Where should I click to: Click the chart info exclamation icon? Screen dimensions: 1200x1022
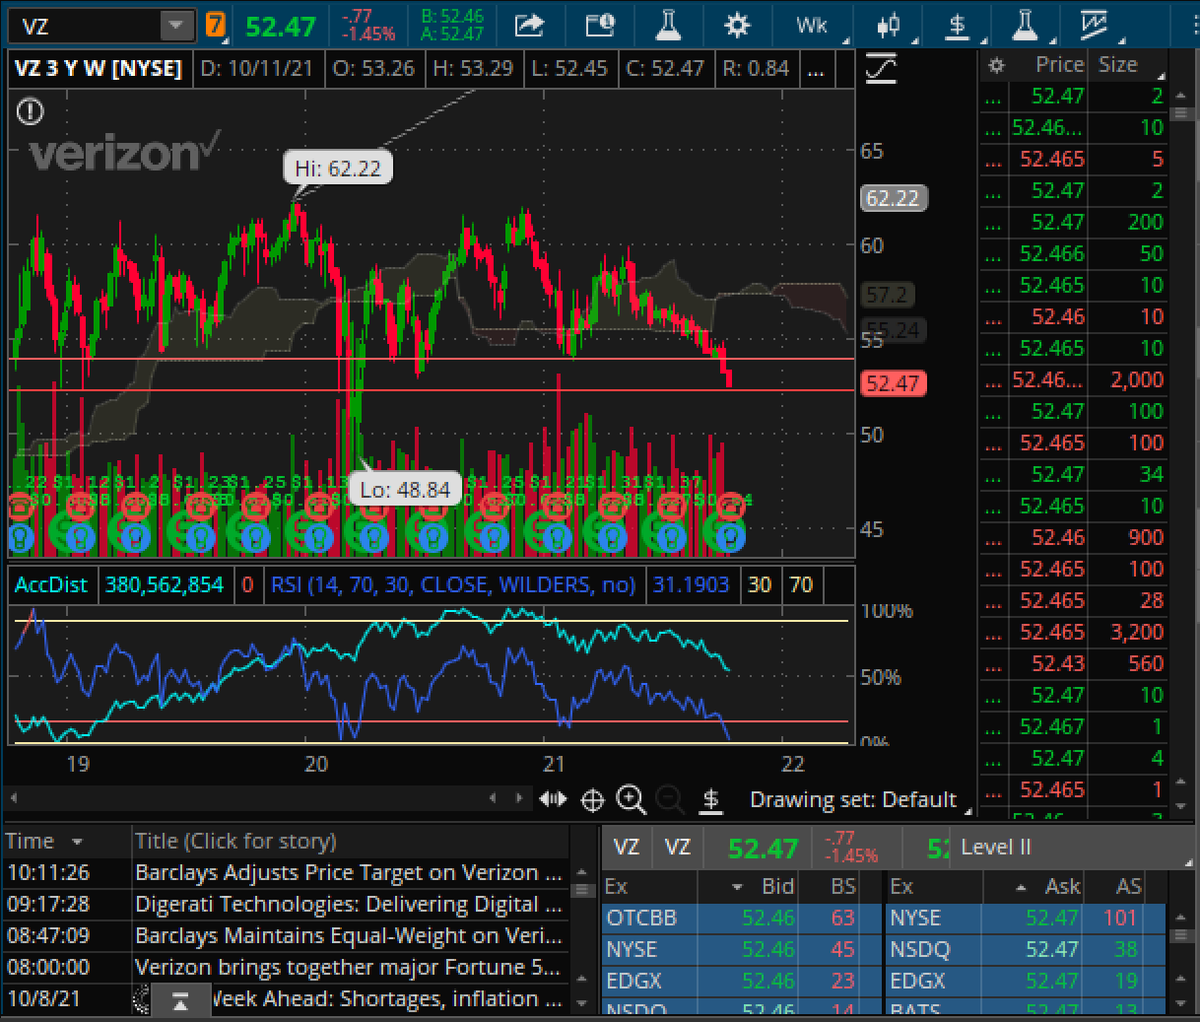(30, 111)
